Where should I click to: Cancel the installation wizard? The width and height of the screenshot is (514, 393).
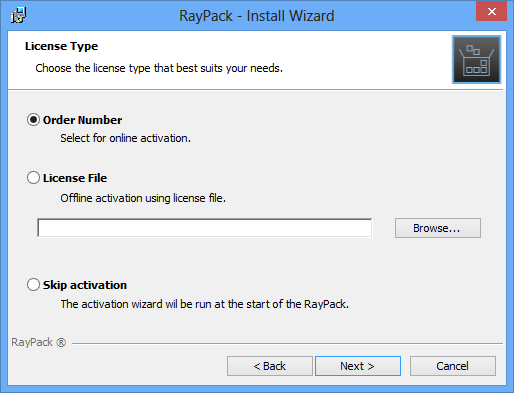453,366
